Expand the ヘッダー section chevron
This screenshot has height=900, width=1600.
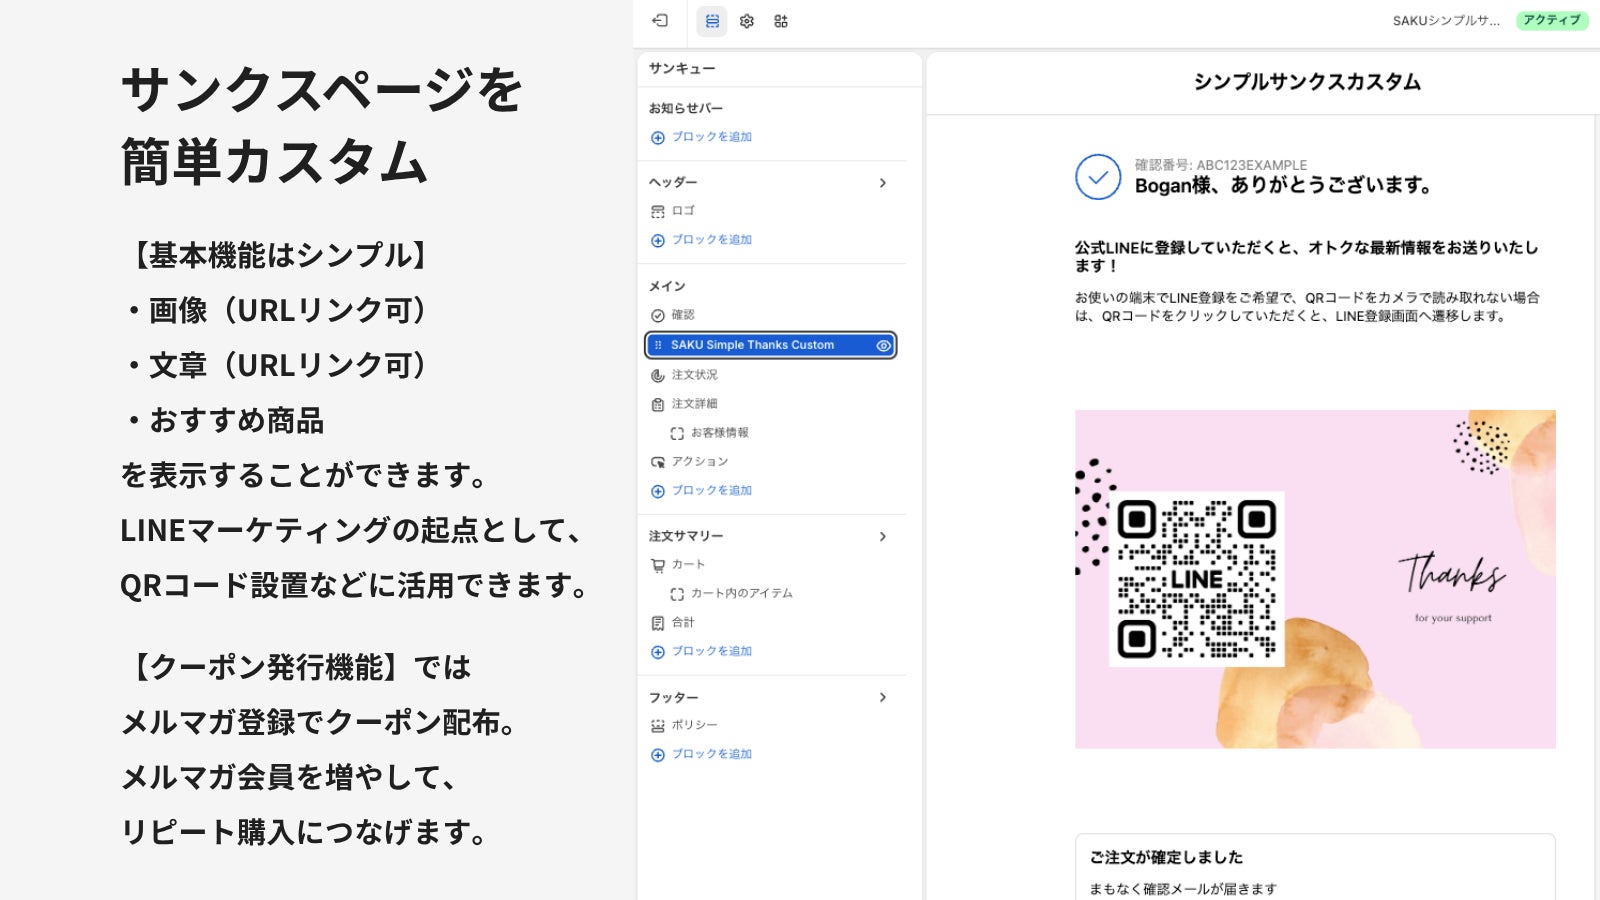tap(883, 183)
